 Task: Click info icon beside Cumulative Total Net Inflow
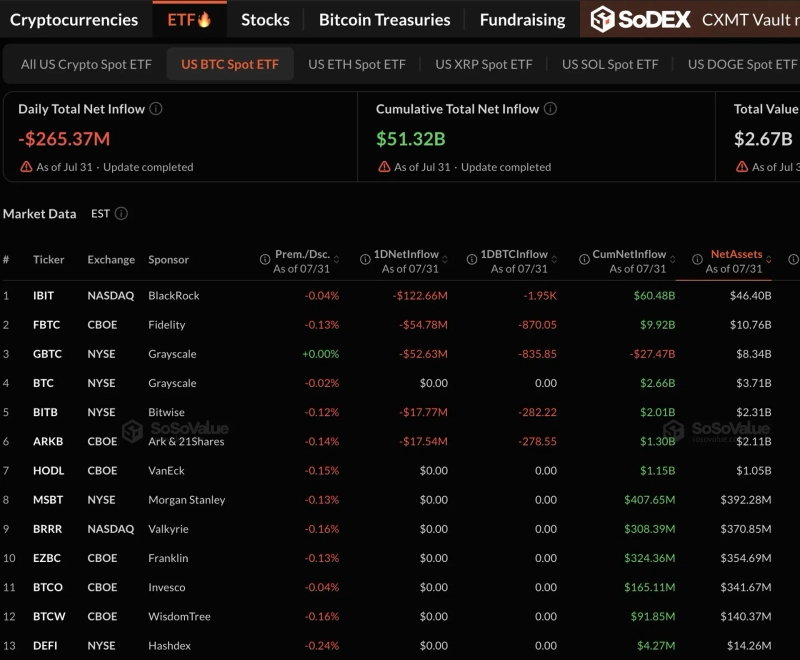tap(550, 109)
